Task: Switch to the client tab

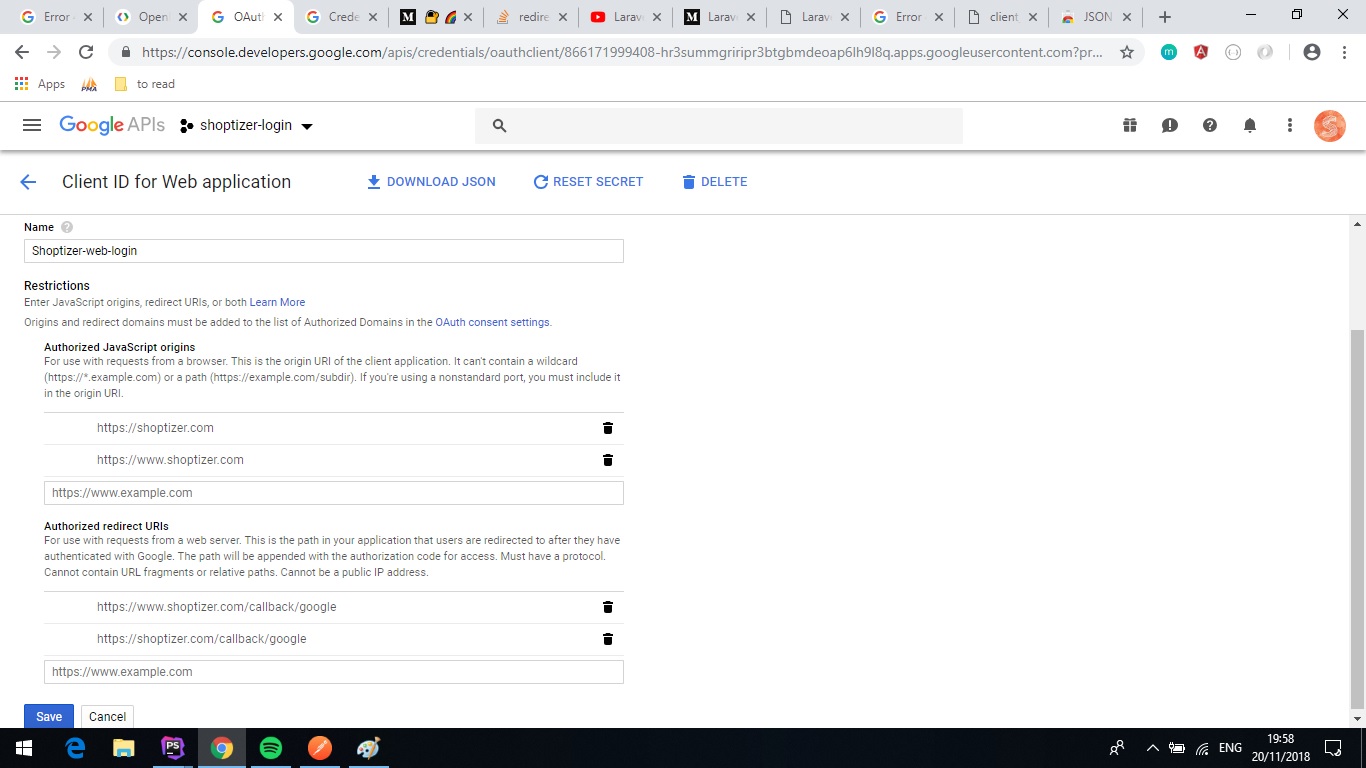Action: pyautogui.click(x=1002, y=17)
